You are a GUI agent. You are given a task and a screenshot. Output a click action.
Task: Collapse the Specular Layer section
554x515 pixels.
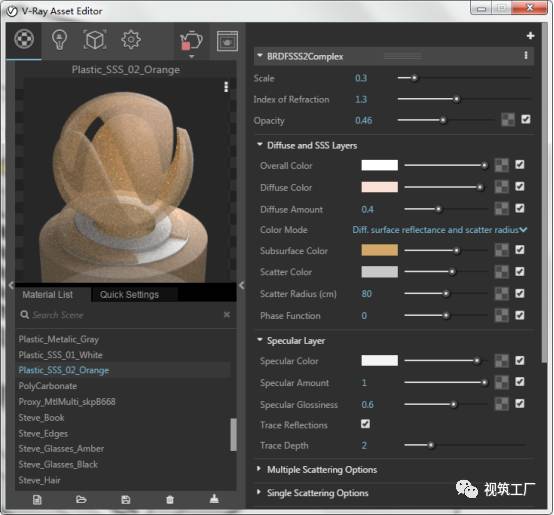pos(260,340)
